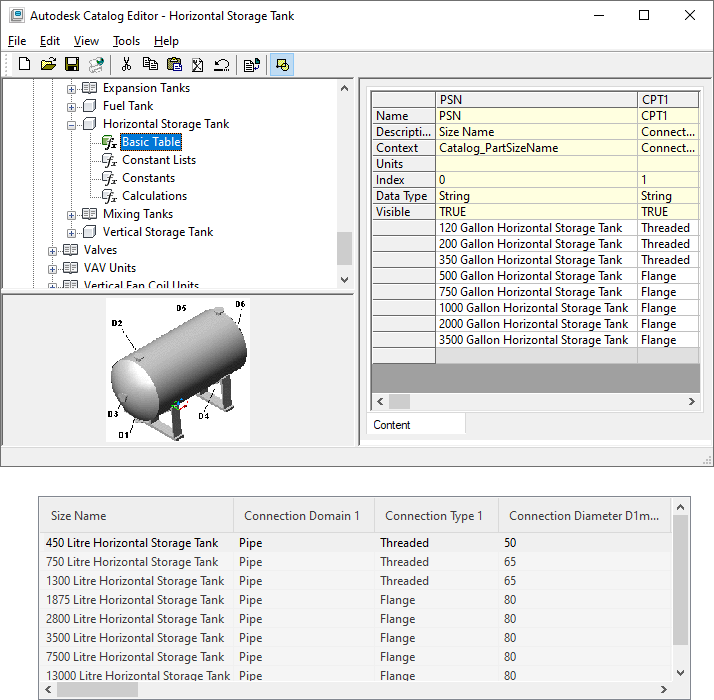The height and width of the screenshot is (700, 714).
Task: Click the Basic Table function icon
Action: point(109,142)
